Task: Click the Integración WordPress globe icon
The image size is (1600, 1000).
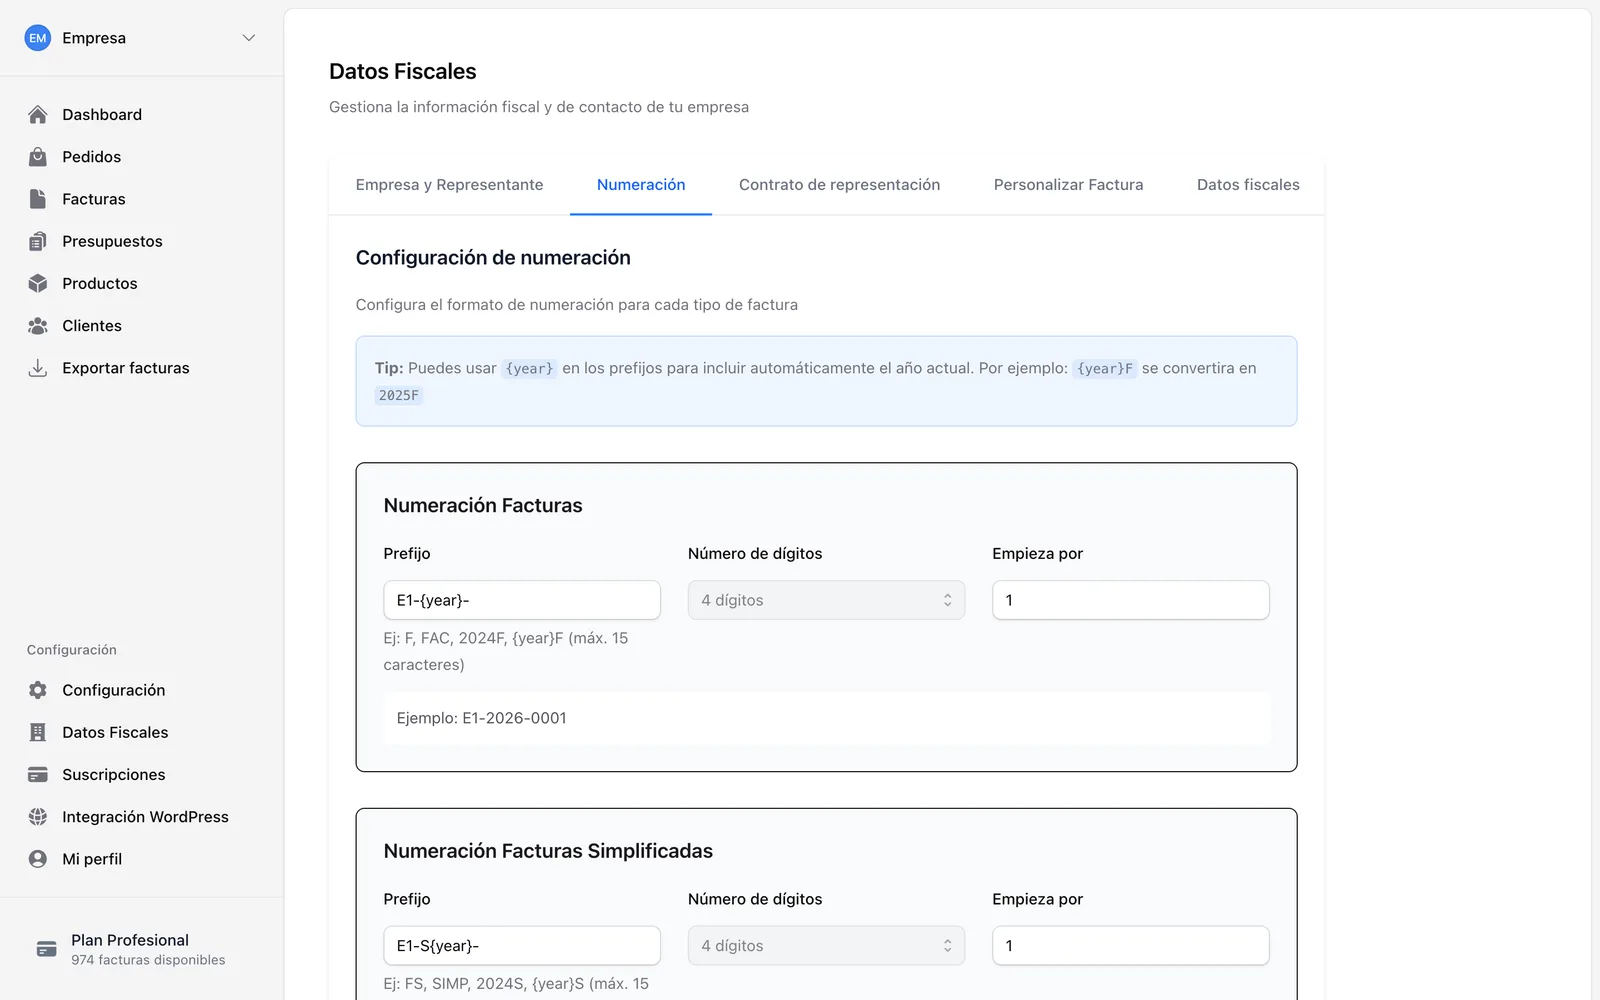Action: tap(38, 817)
